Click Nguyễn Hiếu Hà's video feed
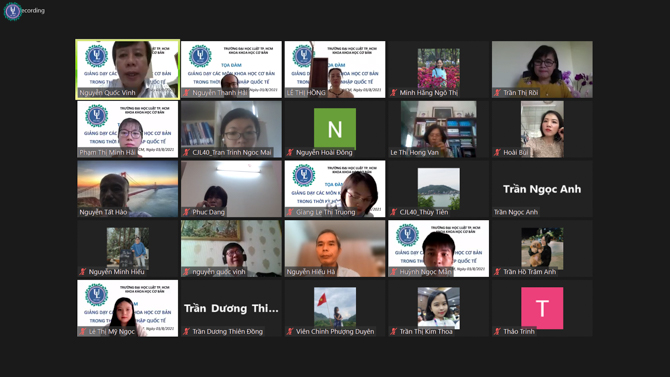Viewport: 670px width, 377px height. tap(335, 248)
